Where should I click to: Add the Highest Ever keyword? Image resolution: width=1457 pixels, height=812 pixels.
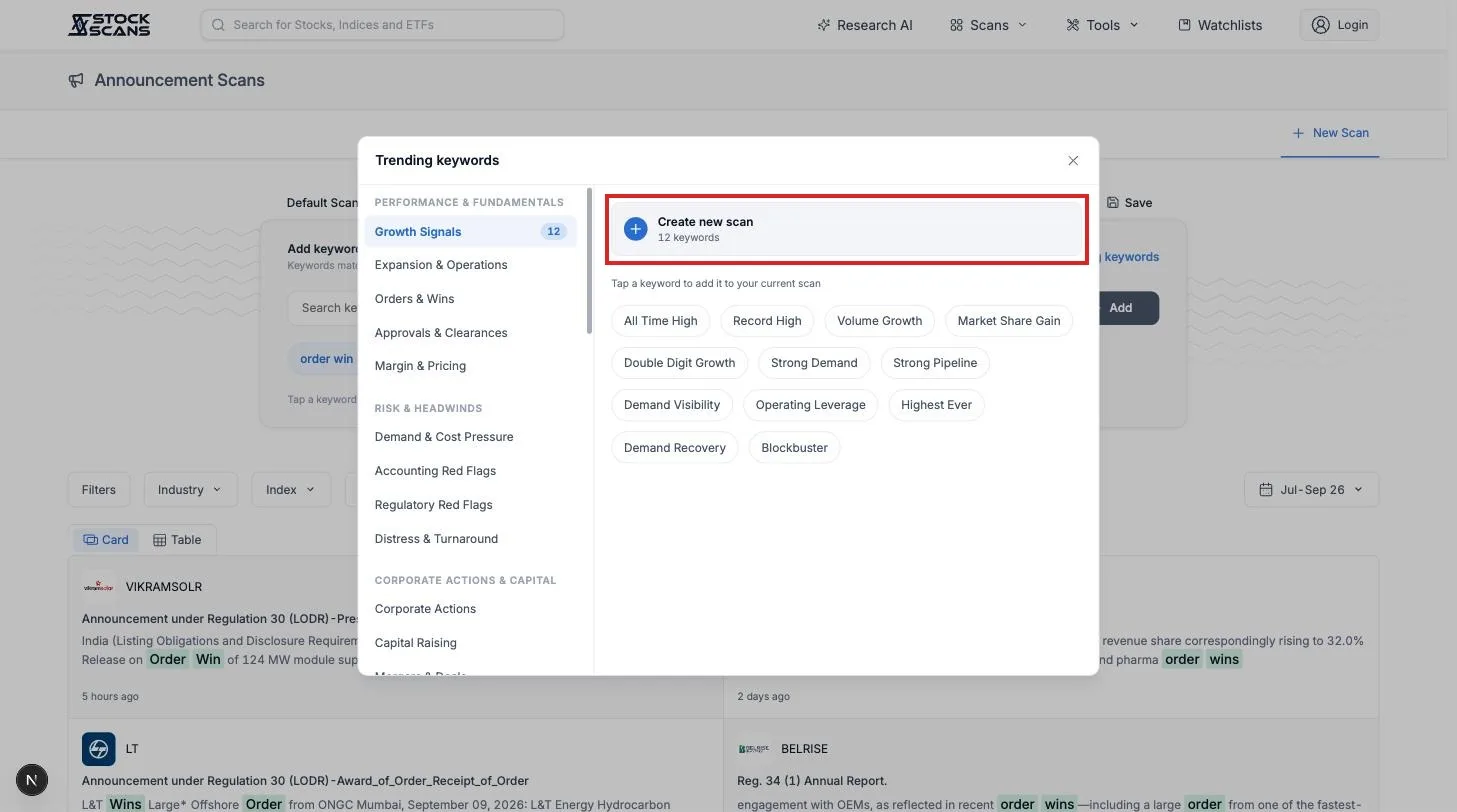[936, 405]
